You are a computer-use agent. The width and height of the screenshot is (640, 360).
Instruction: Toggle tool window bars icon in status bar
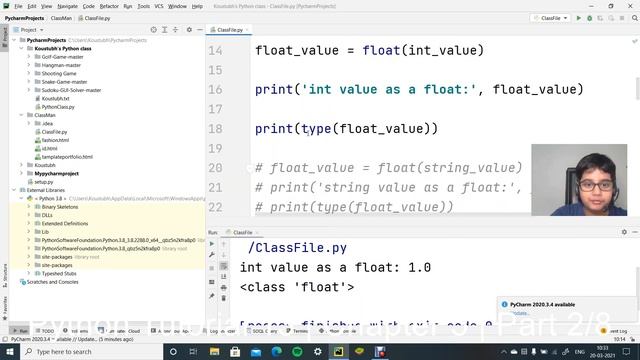[x=5, y=339]
